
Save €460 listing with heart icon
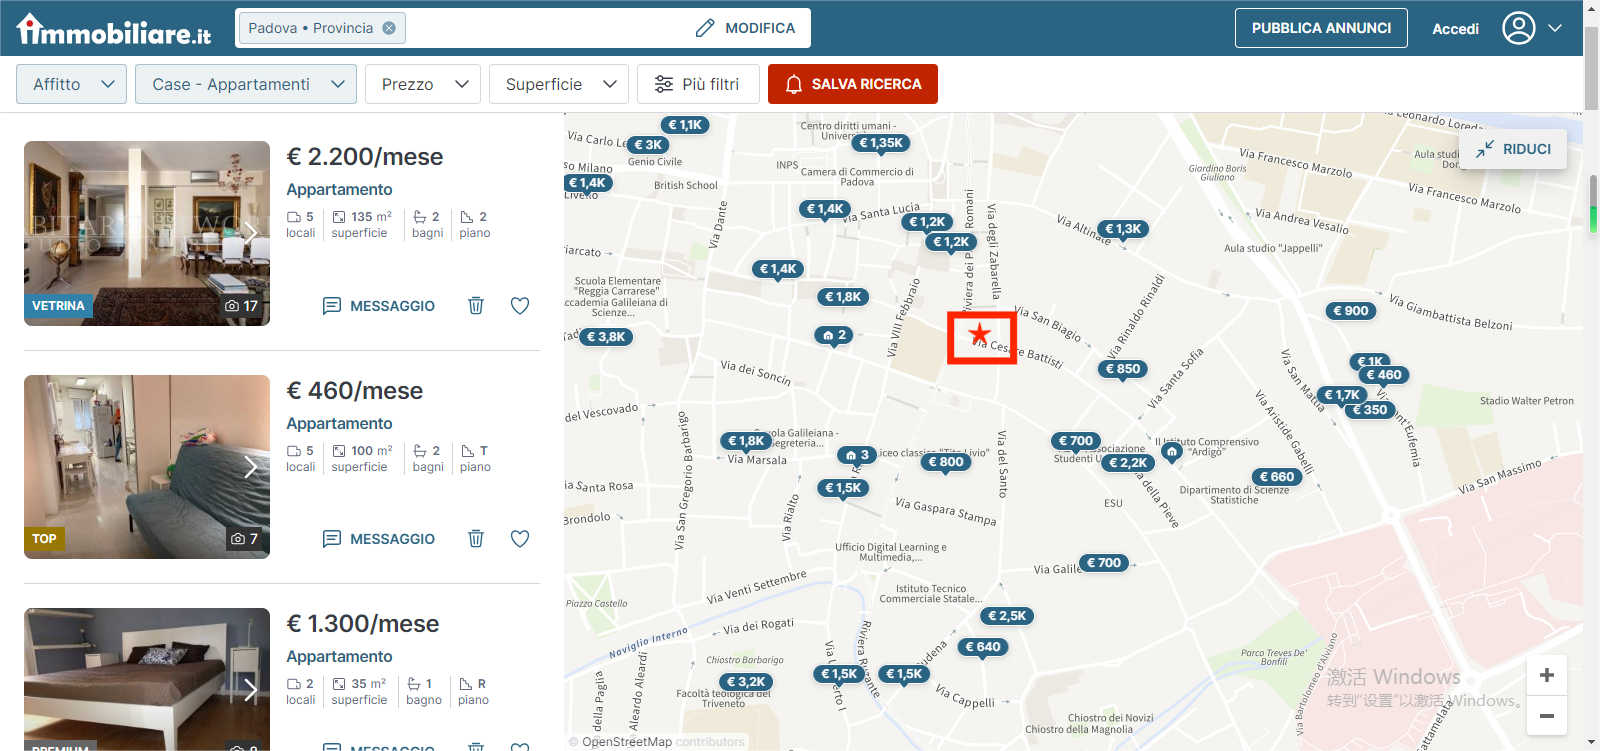point(520,539)
